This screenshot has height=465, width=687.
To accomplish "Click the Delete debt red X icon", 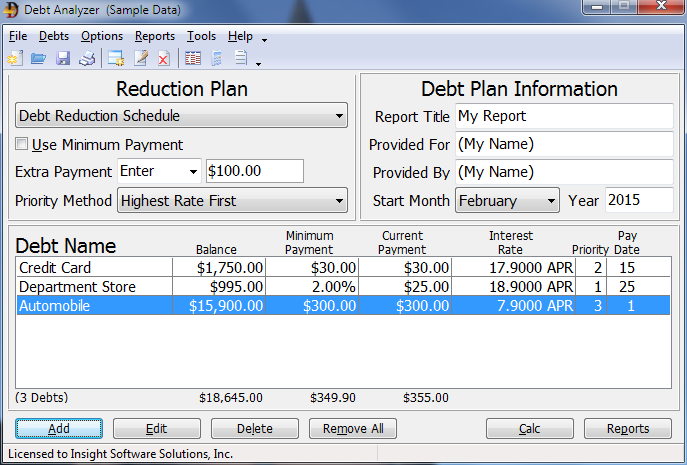I will [x=163, y=58].
